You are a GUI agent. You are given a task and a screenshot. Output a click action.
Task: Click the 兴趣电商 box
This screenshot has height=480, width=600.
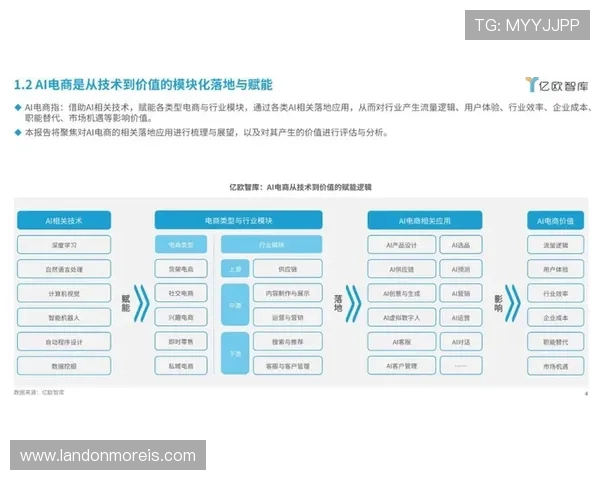click(181, 317)
